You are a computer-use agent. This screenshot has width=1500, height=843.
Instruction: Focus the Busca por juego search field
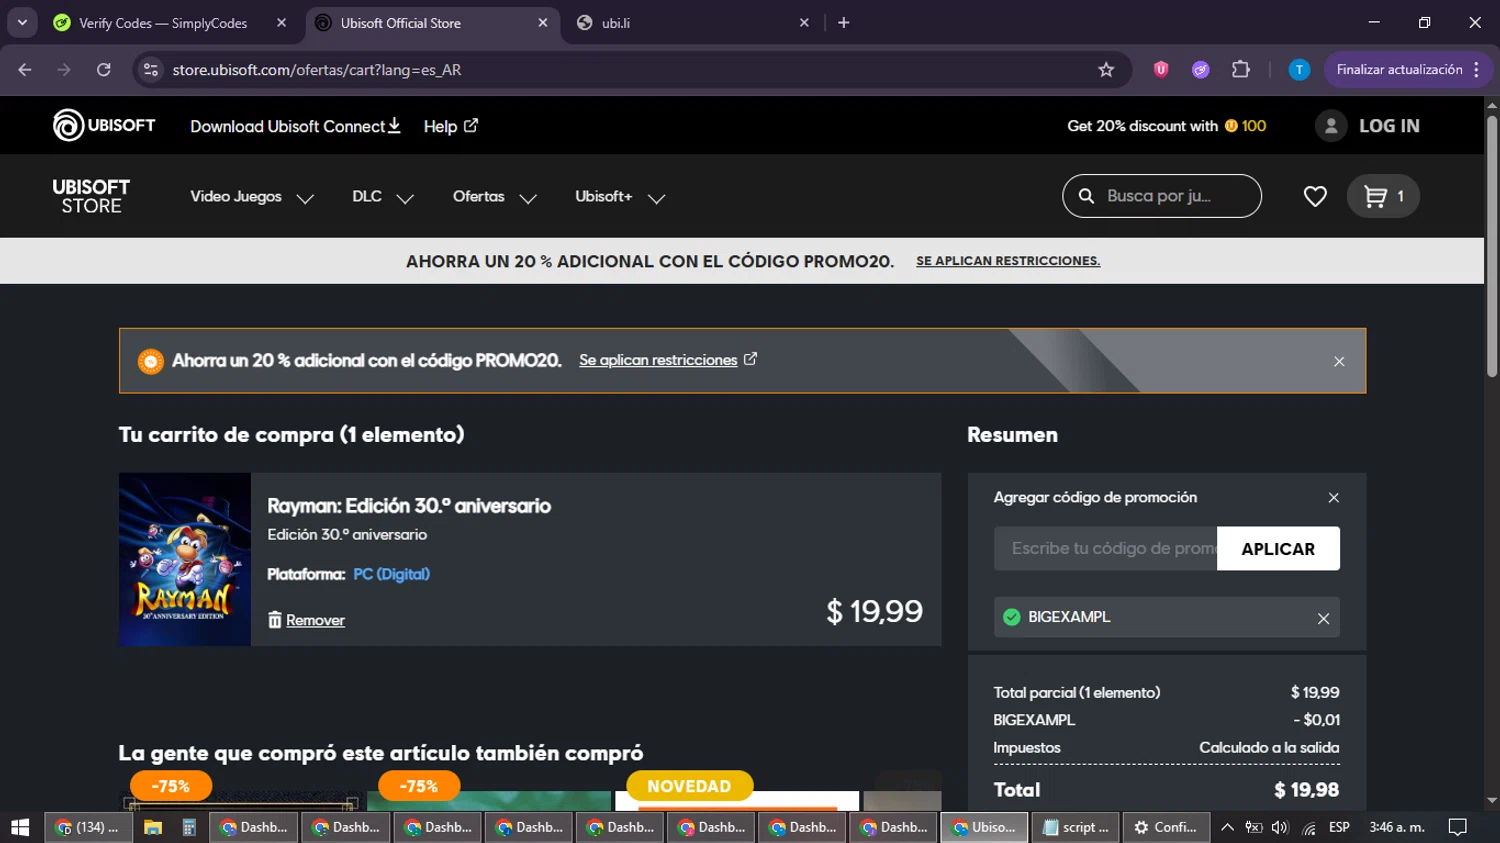coord(1160,196)
